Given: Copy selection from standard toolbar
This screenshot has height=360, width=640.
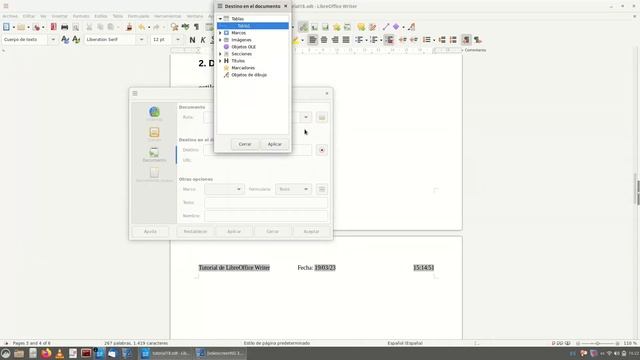Looking at the screenshot, I should click(x=100, y=27).
